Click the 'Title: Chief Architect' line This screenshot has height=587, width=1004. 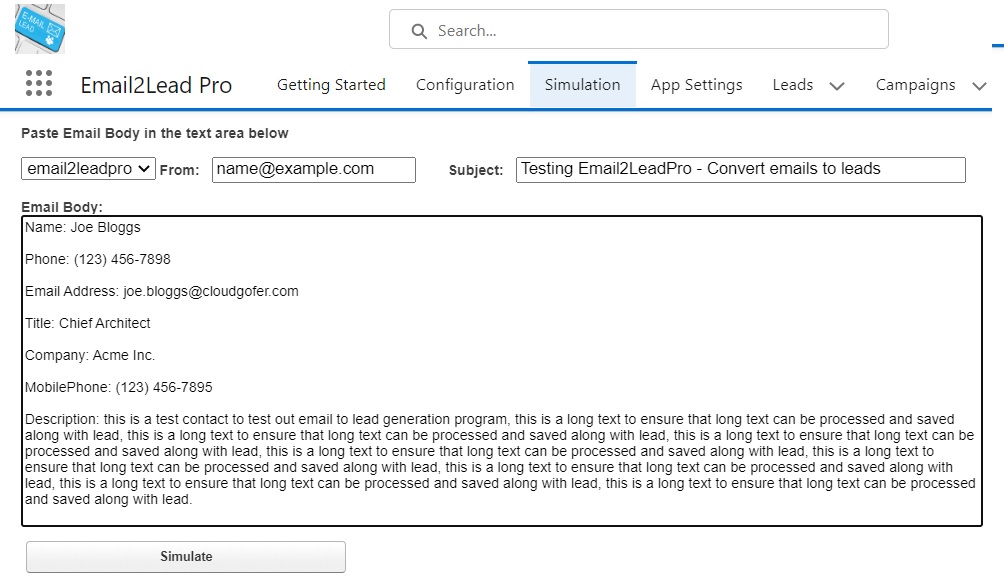pos(88,323)
